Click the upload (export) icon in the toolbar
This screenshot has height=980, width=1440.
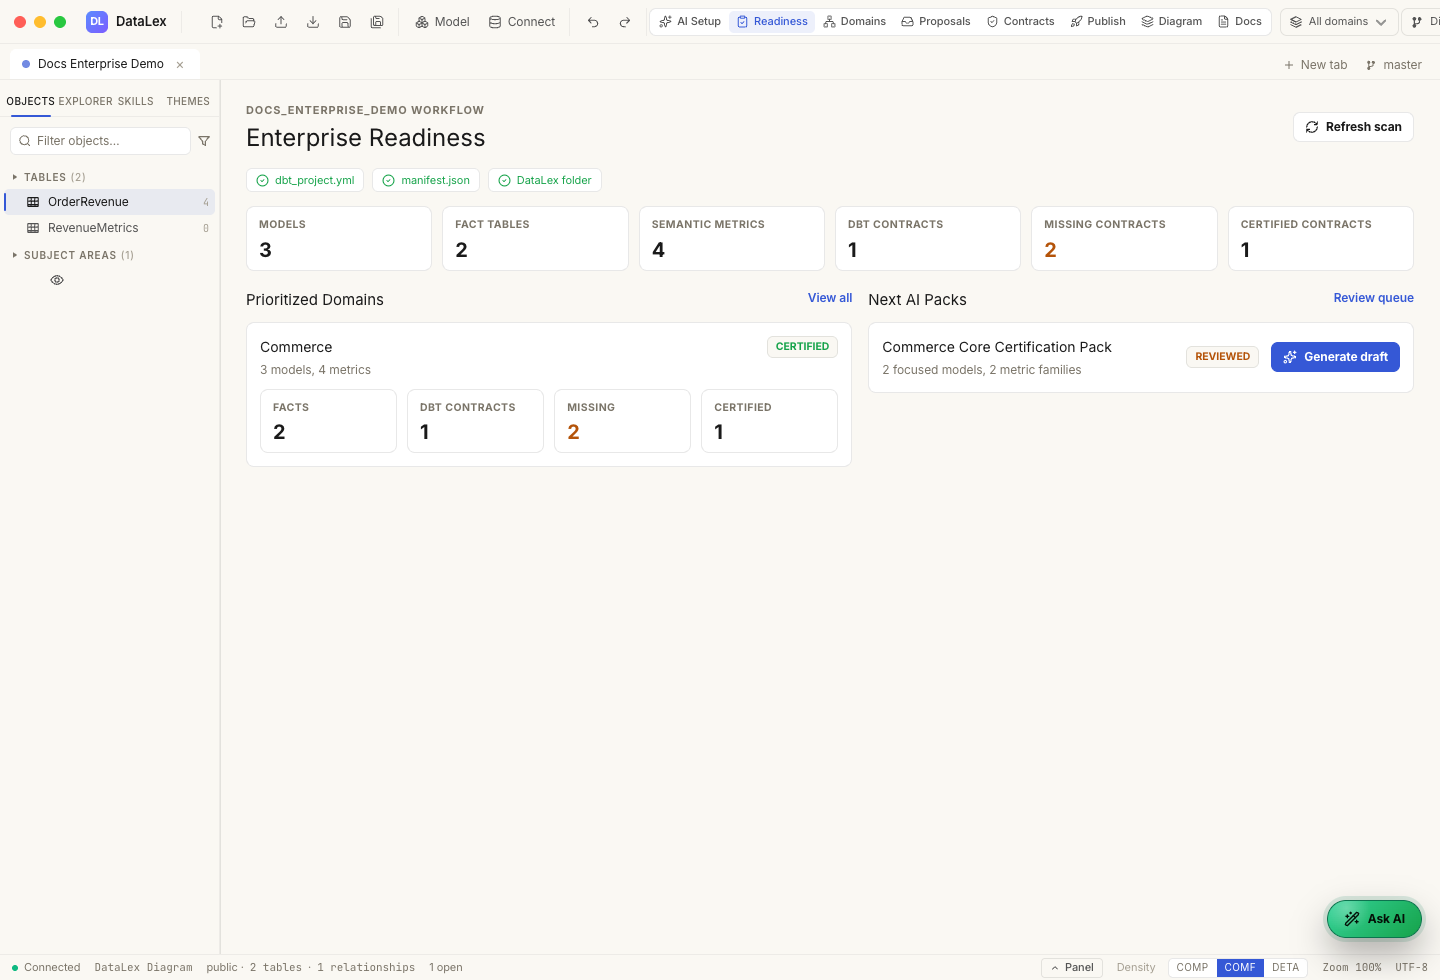pos(281,22)
